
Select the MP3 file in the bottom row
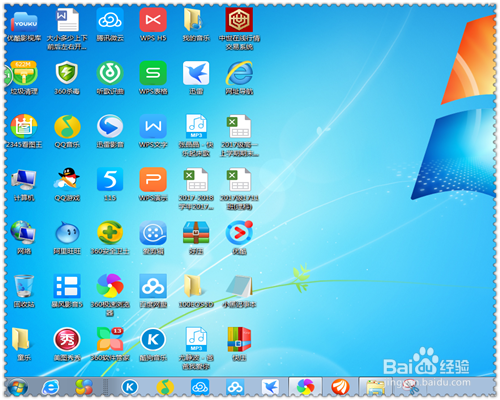196,339
